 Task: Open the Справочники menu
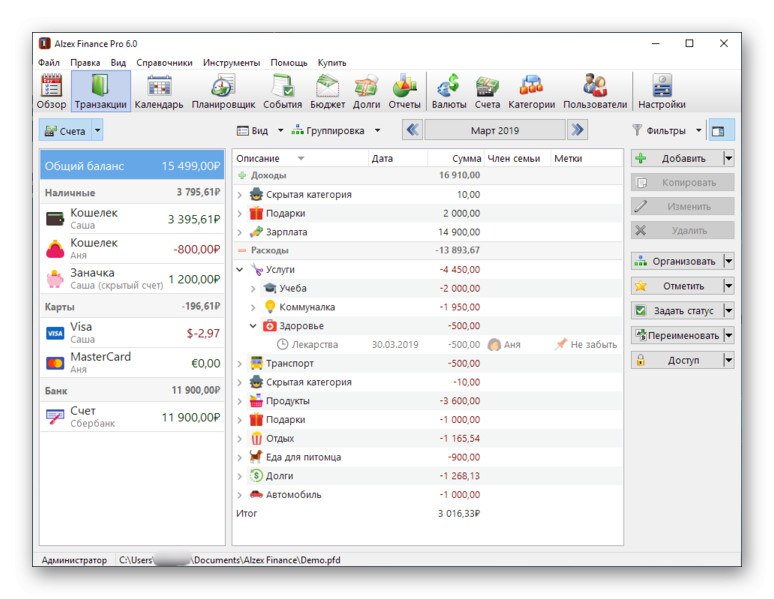[164, 63]
